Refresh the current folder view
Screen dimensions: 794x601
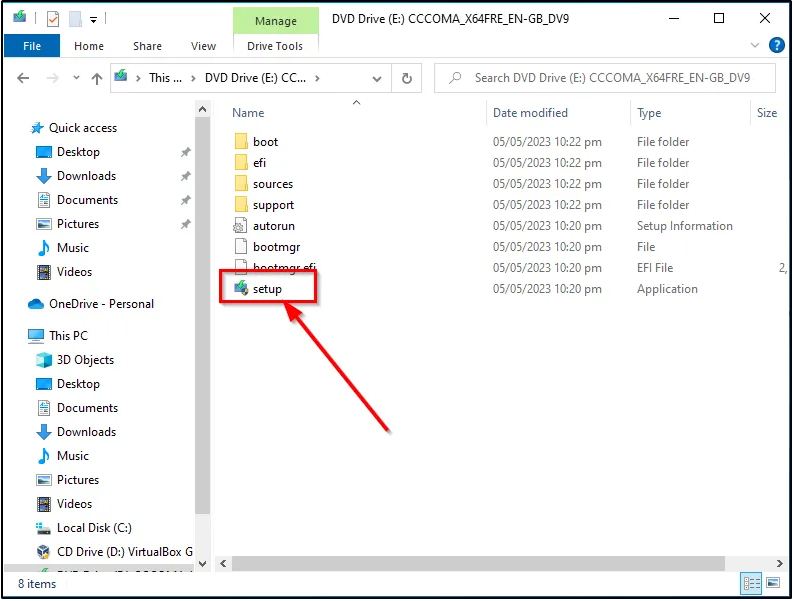[407, 78]
